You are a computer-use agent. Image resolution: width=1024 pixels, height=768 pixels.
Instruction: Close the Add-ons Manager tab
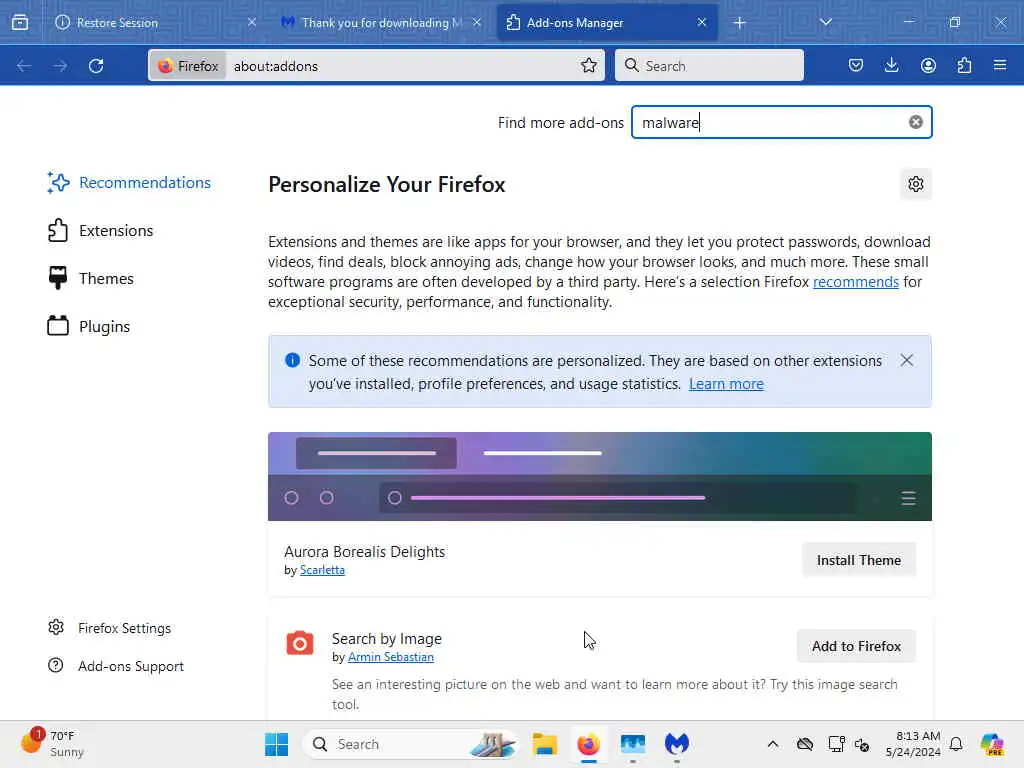pyautogui.click(x=701, y=22)
